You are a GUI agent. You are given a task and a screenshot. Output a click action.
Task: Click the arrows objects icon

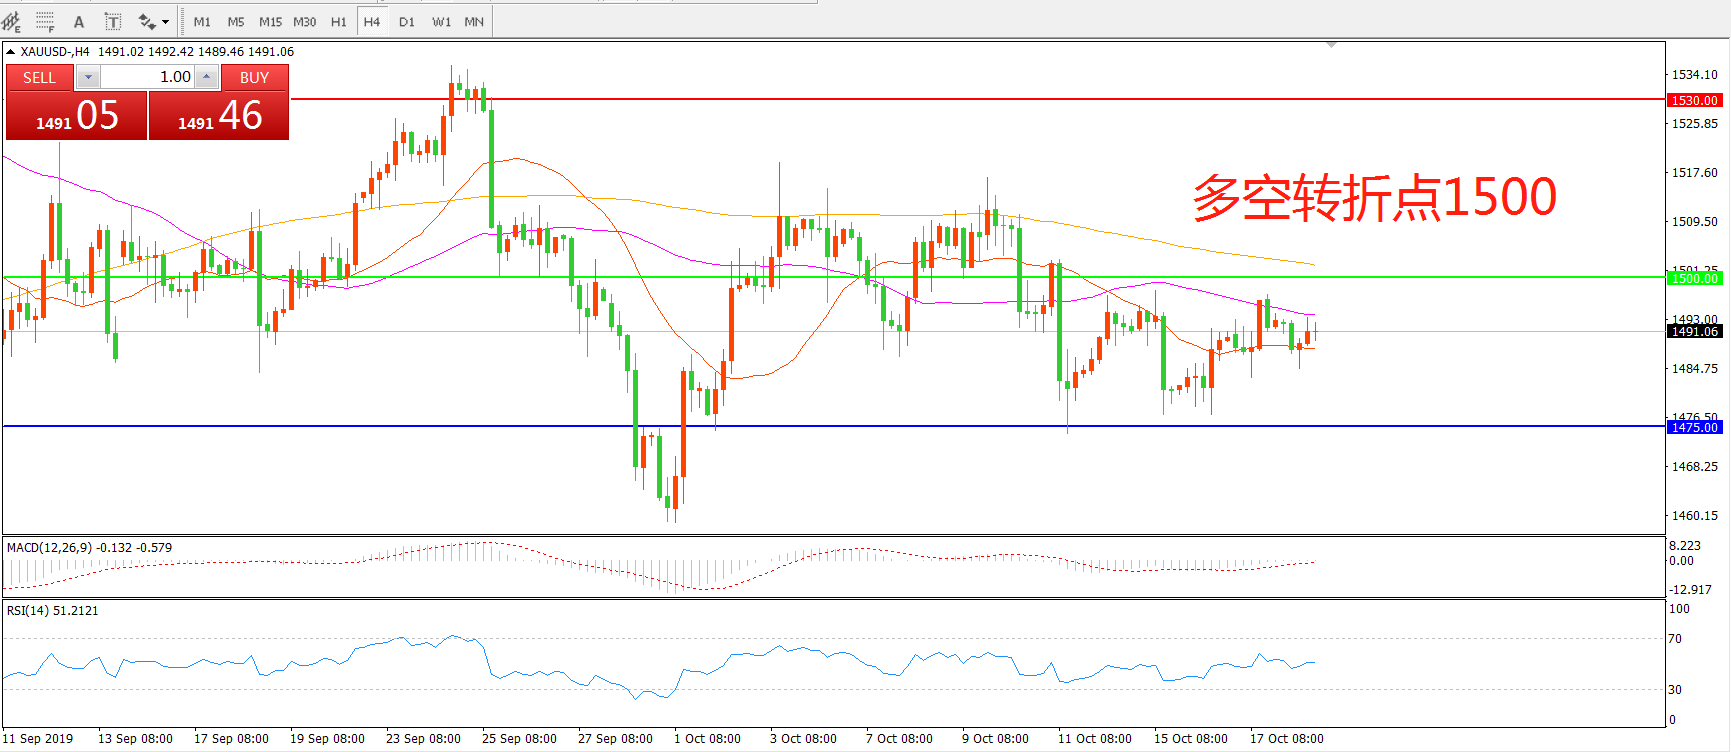point(147,21)
